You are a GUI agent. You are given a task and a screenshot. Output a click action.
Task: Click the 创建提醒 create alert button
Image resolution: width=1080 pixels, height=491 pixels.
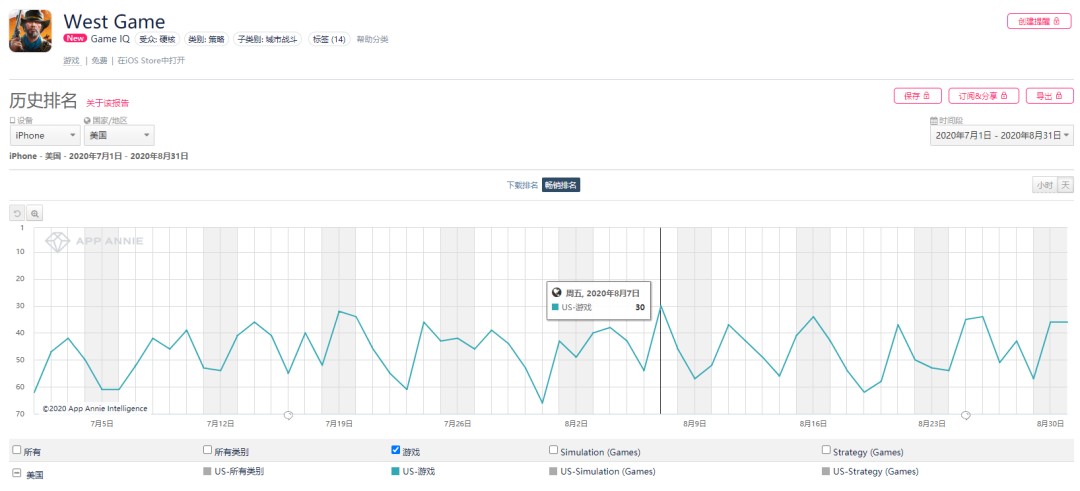point(1039,21)
